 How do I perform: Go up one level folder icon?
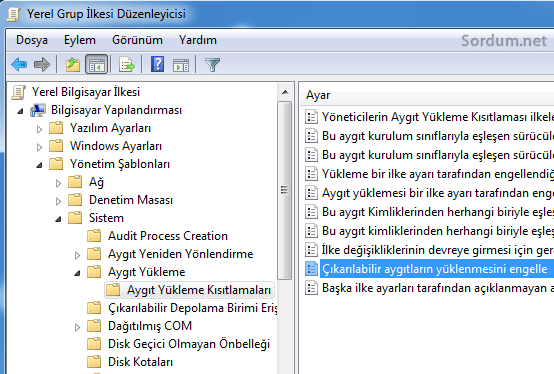[x=73, y=65]
